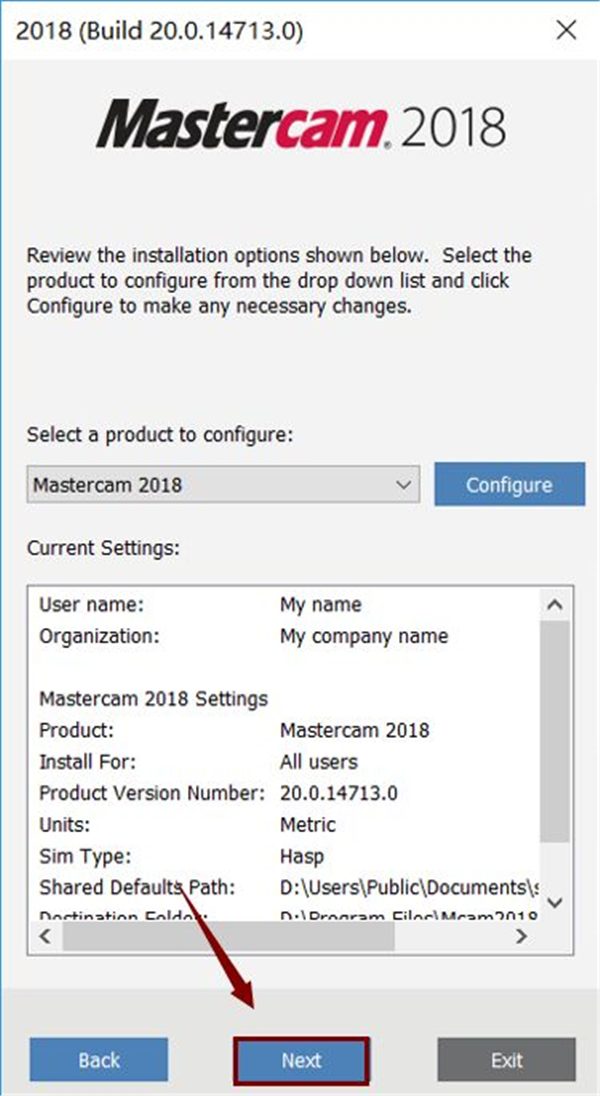Go back with the Back button
Screen dimensions: 600x1096
pos(99,1060)
